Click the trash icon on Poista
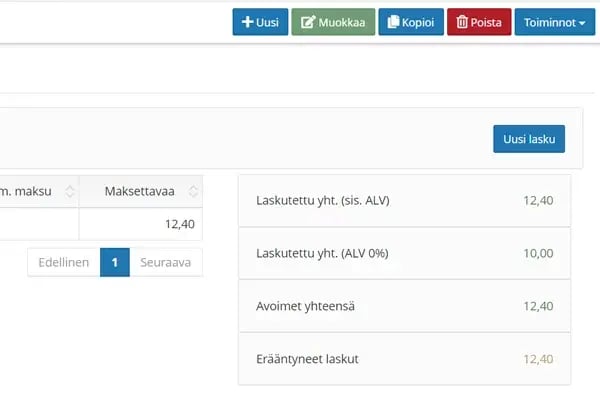 [x=462, y=22]
